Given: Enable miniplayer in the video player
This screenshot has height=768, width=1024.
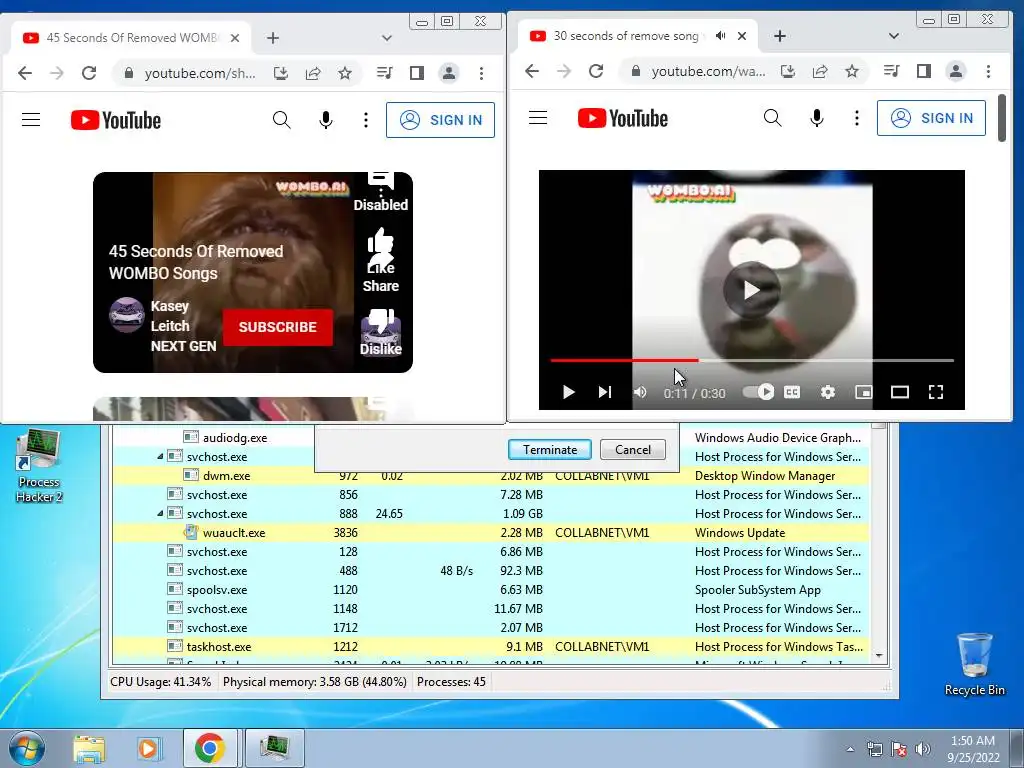Looking at the screenshot, I should pyautogui.click(x=863, y=392).
